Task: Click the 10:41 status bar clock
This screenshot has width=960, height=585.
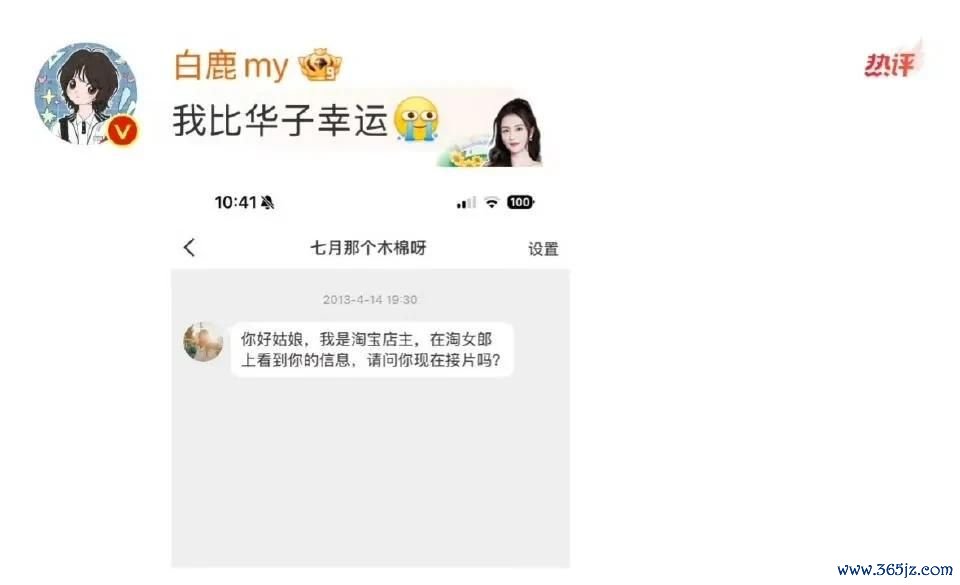Action: click(x=235, y=202)
